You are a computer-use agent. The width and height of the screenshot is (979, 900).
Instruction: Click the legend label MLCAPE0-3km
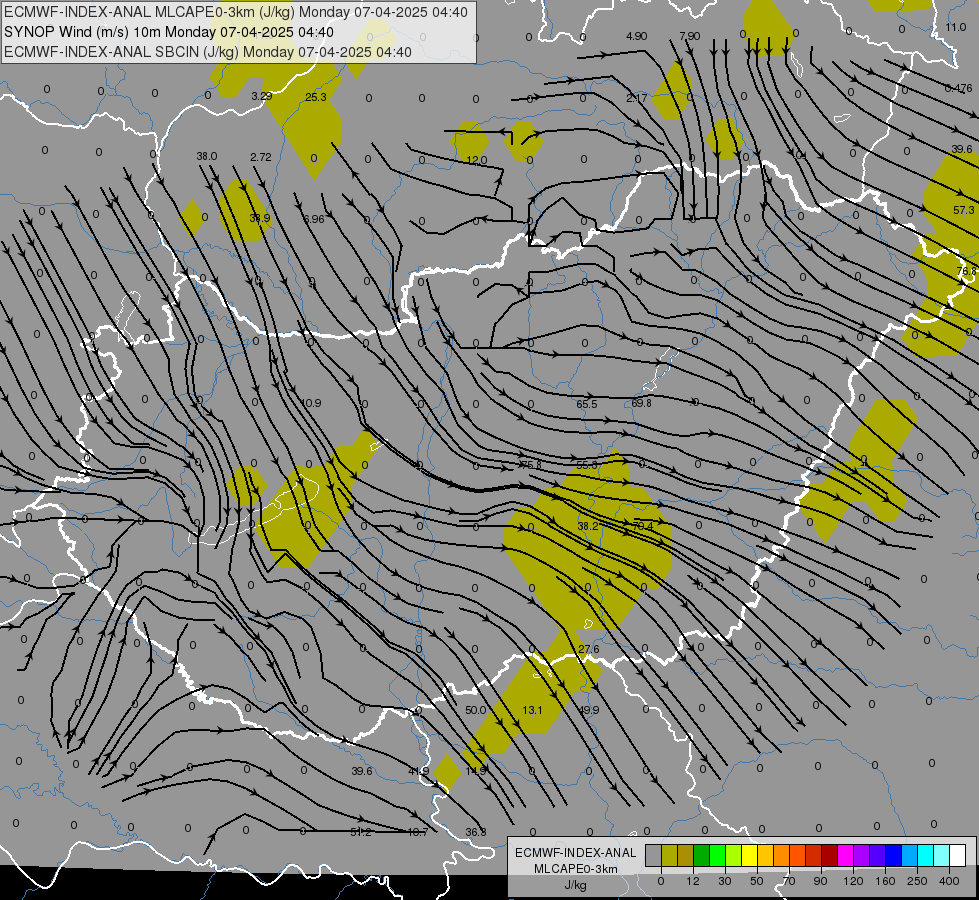[575, 869]
